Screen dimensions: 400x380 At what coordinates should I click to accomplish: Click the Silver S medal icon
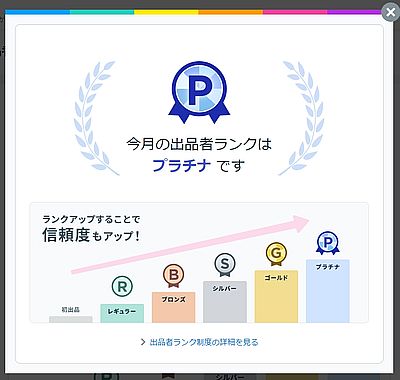(225, 265)
